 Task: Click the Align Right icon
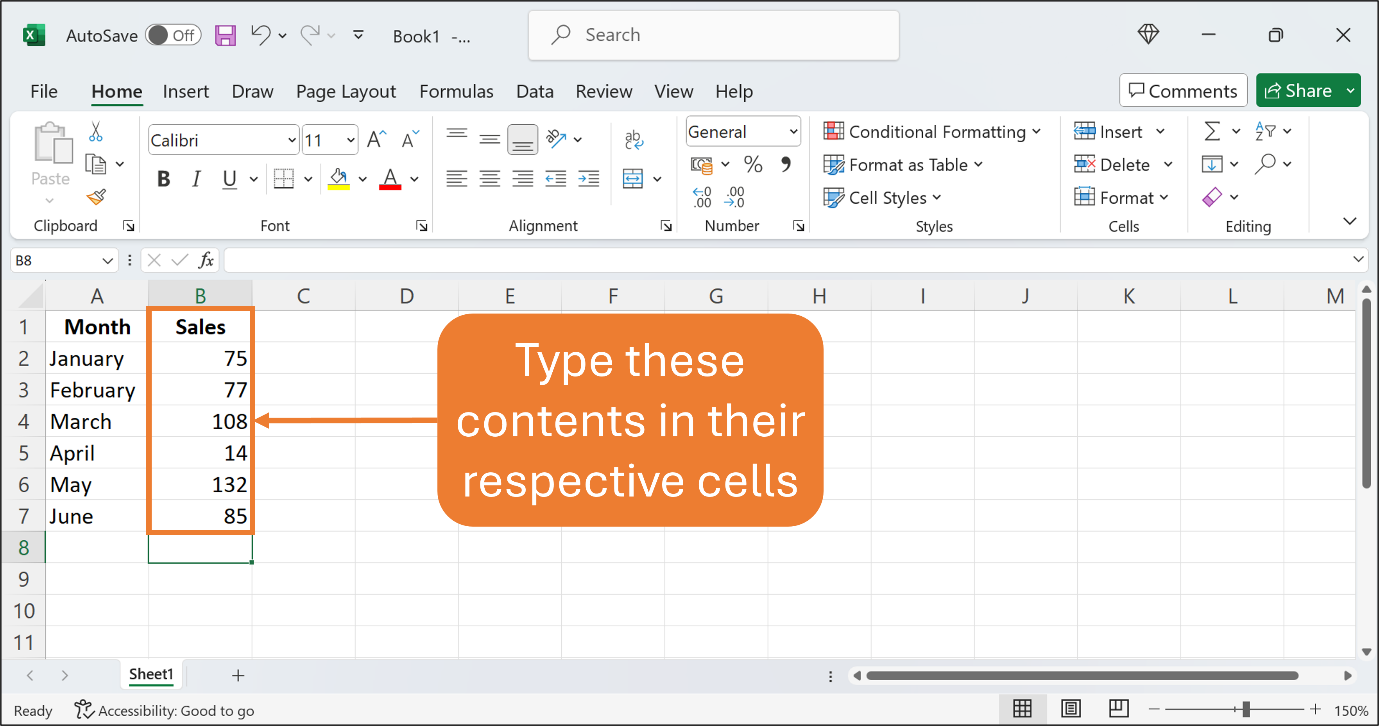click(522, 179)
